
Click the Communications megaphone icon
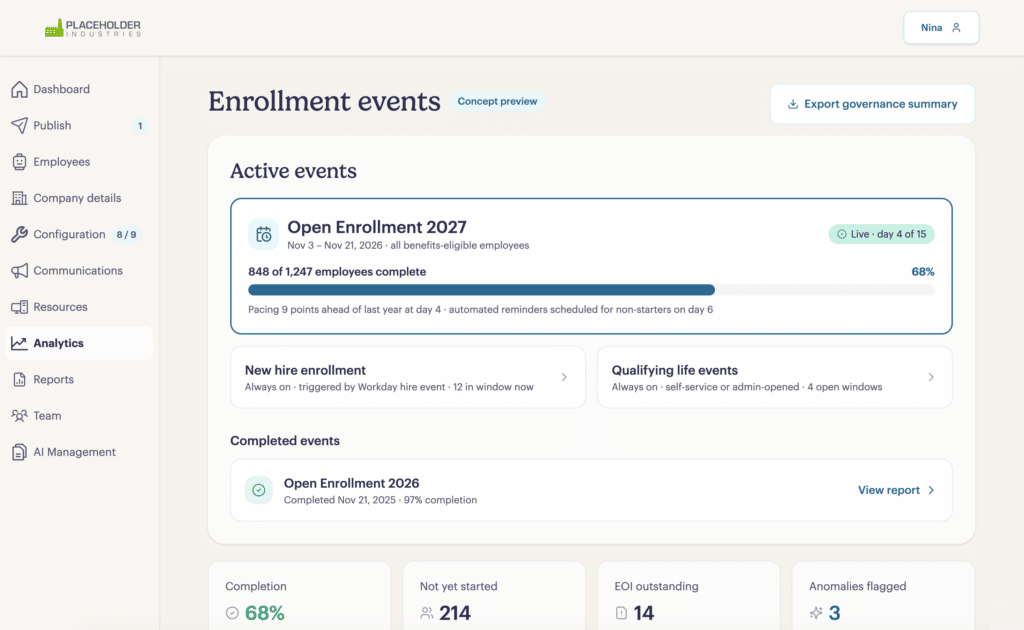[20, 271]
